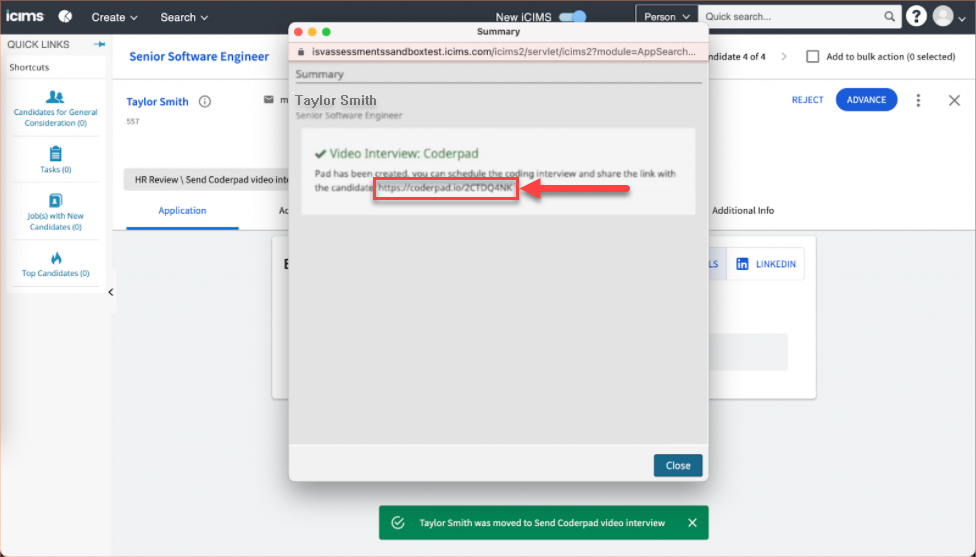The width and height of the screenshot is (976, 557).
Task: Open the dashboard circular icon beside logo
Action: (65, 17)
